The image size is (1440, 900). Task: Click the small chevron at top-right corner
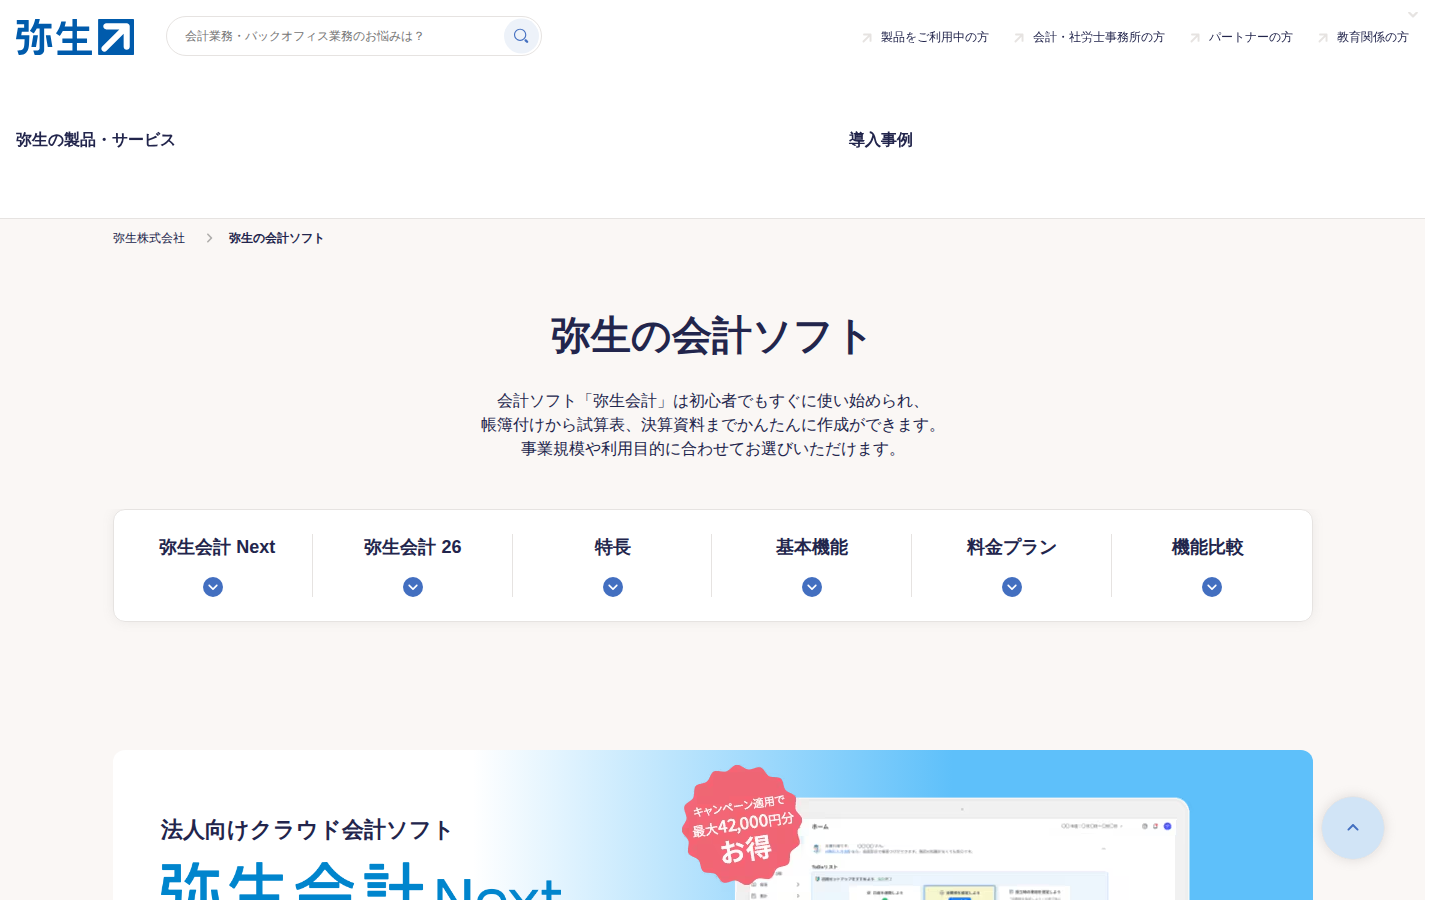tap(1413, 15)
